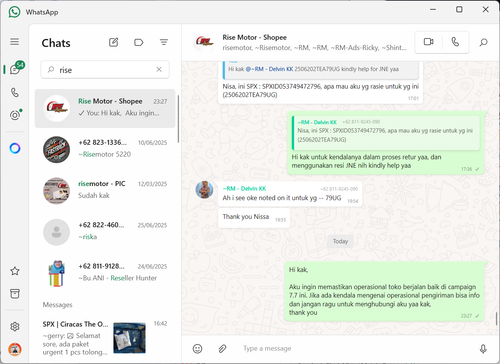The height and width of the screenshot is (364, 500).
Task: Click the 'Messages' section header
Action: pyautogui.click(x=57, y=305)
